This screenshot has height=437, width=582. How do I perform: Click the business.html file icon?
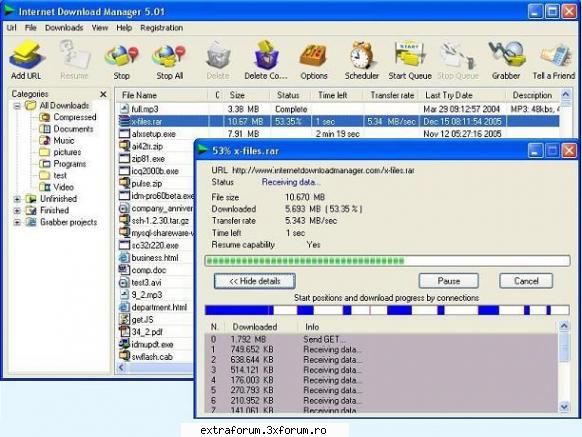(x=124, y=257)
